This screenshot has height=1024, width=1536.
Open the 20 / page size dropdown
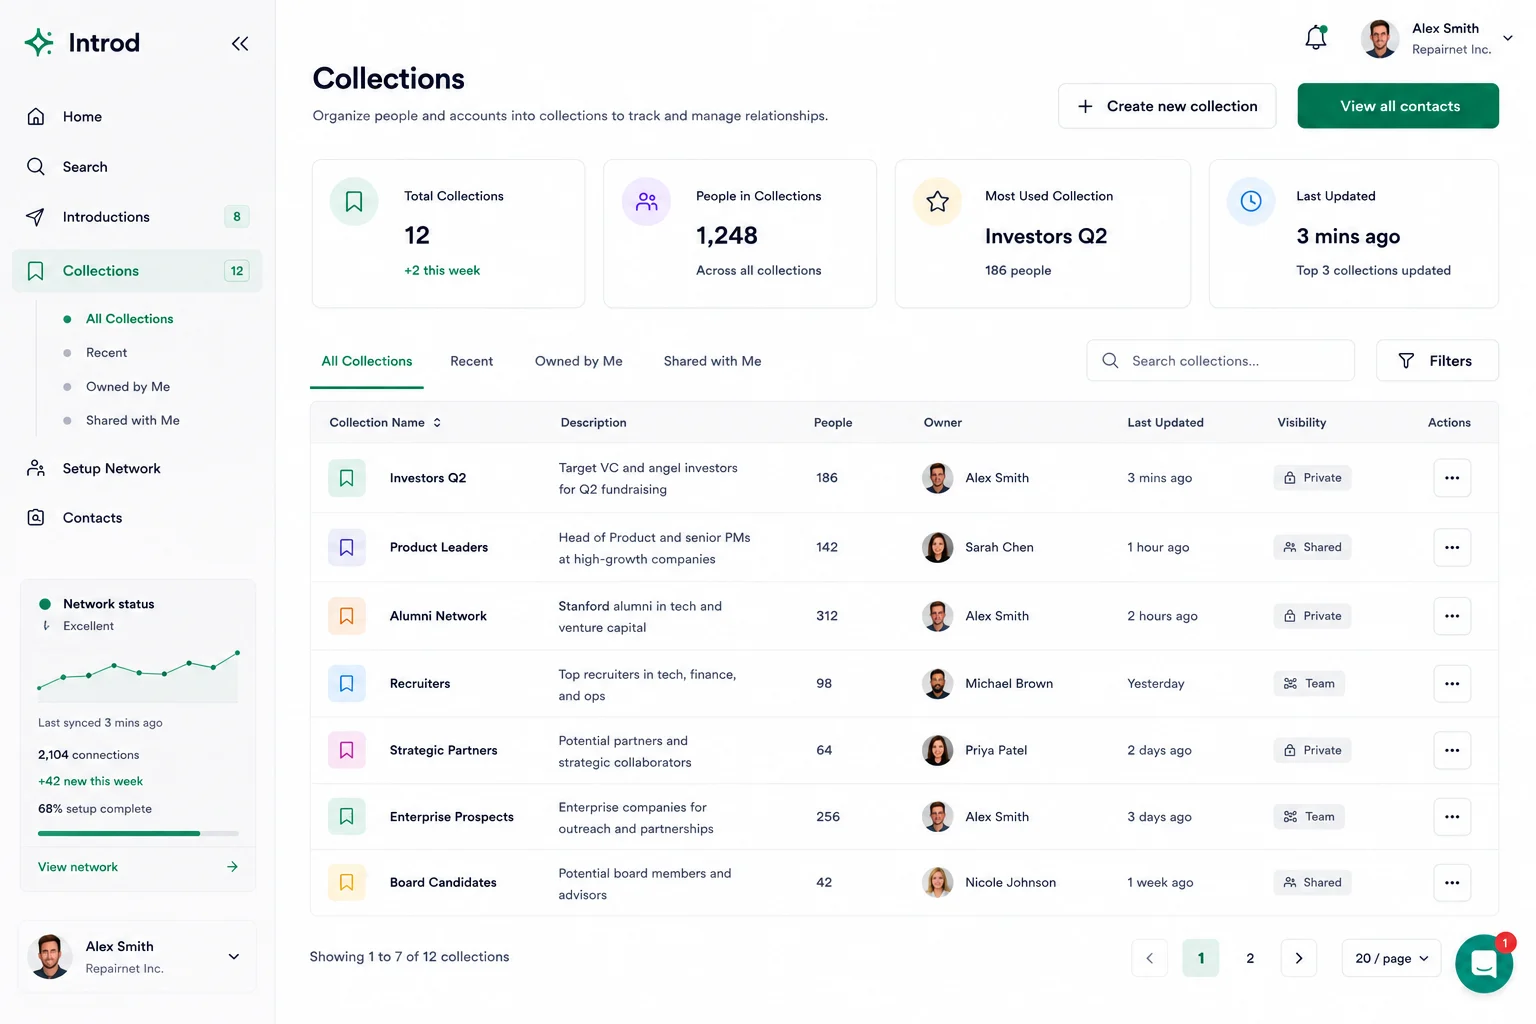1392,958
